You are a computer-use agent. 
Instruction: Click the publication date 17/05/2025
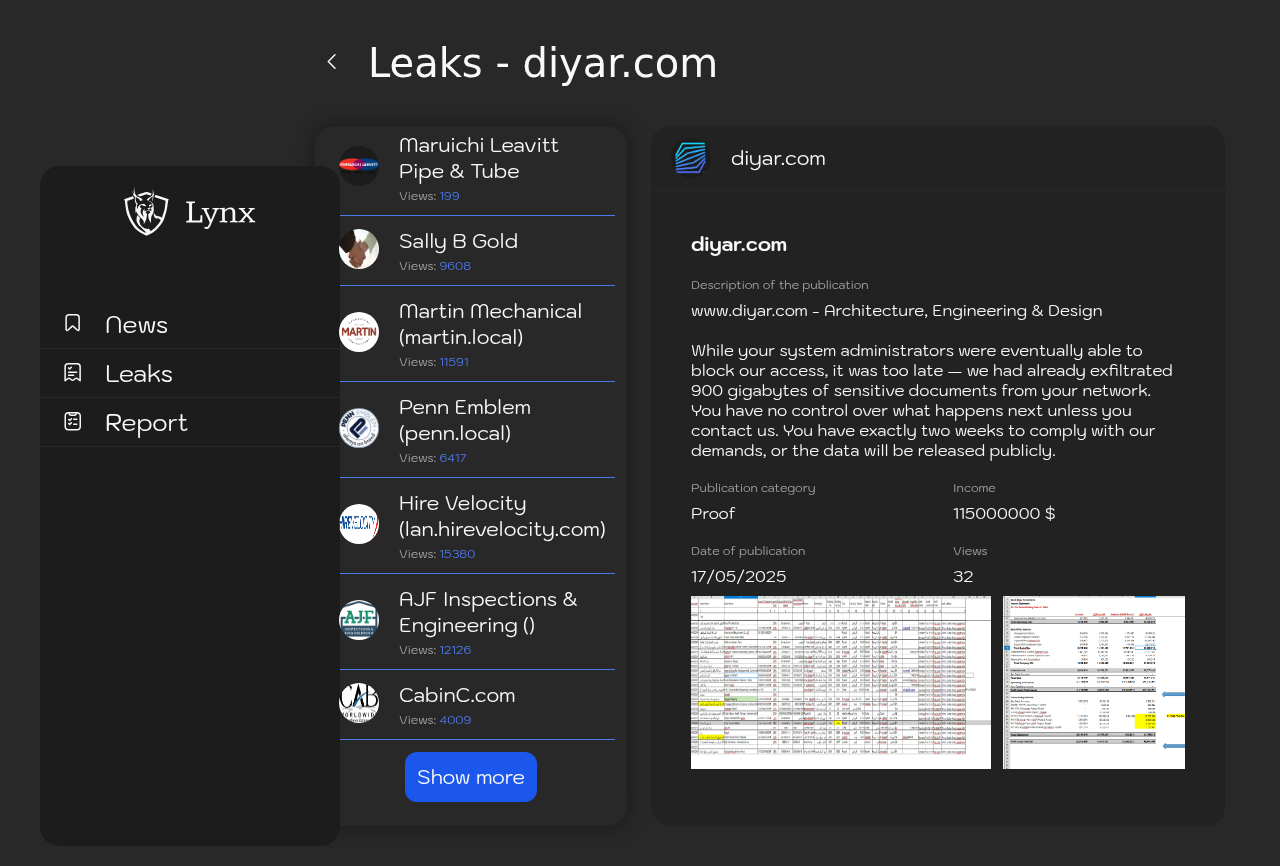coord(739,576)
